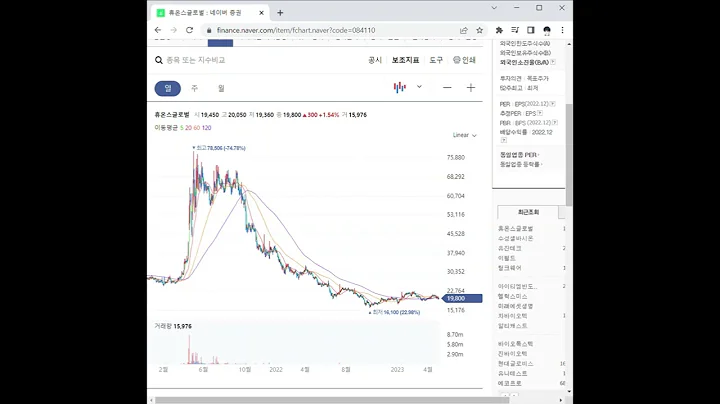
Task: Zoom out chart with minus icon
Action: 447,88
